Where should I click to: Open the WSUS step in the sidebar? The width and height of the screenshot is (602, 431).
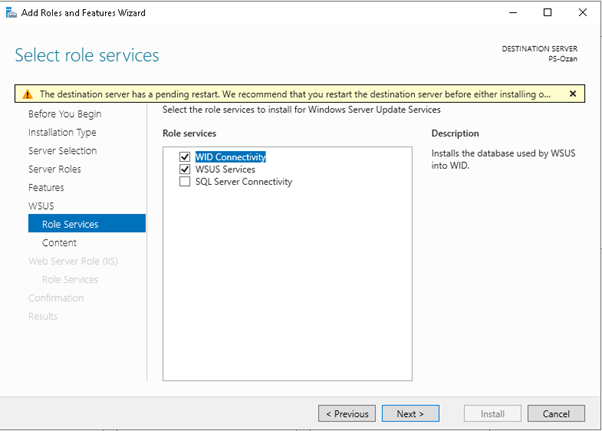(x=42, y=206)
